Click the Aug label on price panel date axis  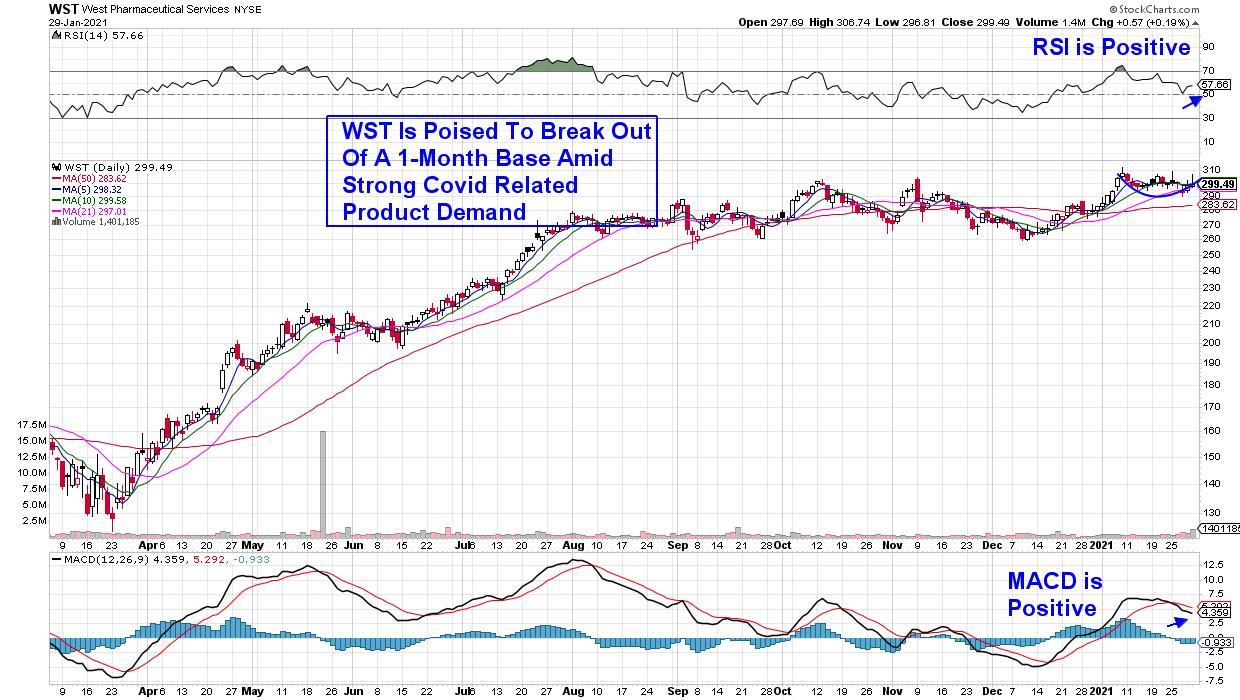point(572,547)
